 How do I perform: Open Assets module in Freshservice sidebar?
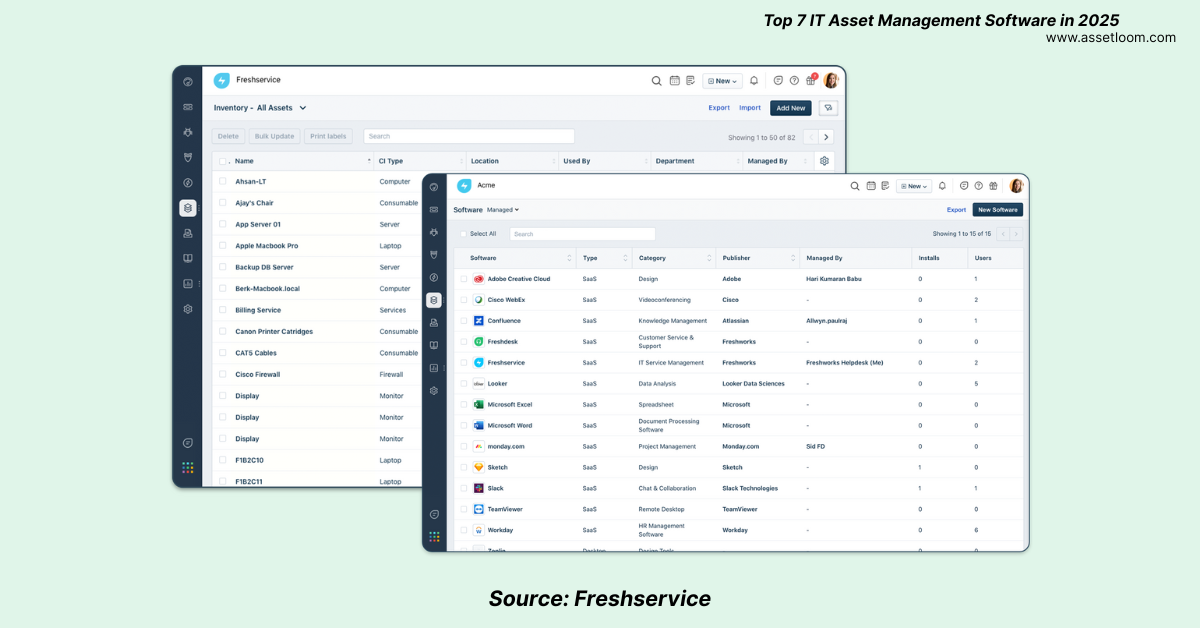(188, 208)
